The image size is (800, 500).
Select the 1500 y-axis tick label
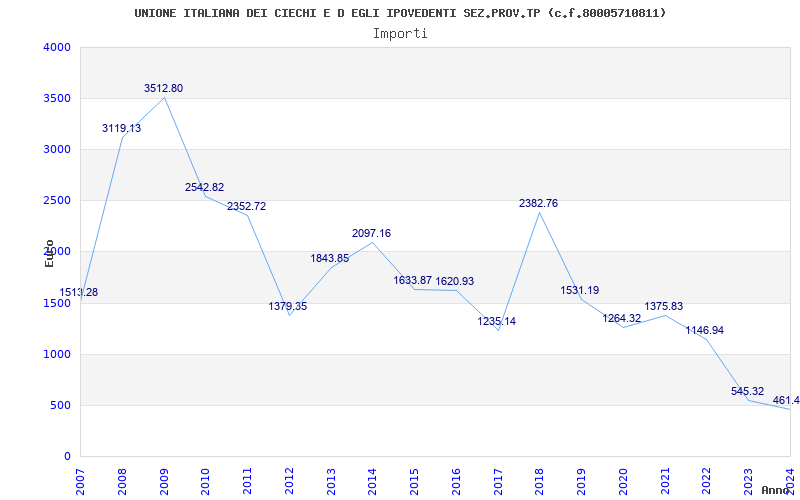click(x=57, y=304)
